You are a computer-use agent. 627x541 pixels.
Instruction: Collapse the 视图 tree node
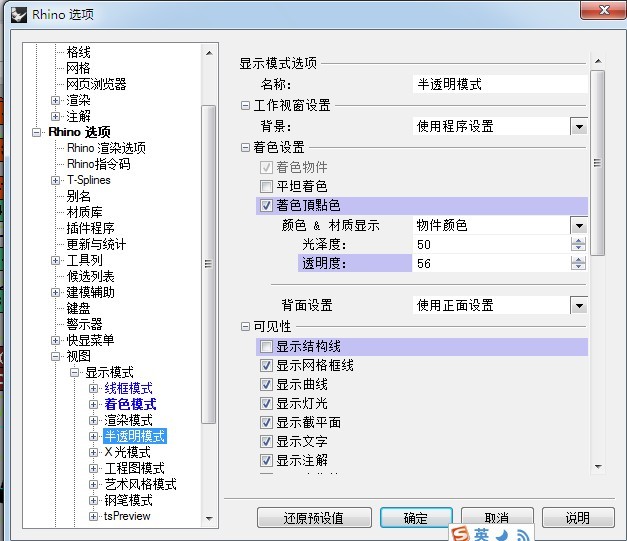(56, 356)
